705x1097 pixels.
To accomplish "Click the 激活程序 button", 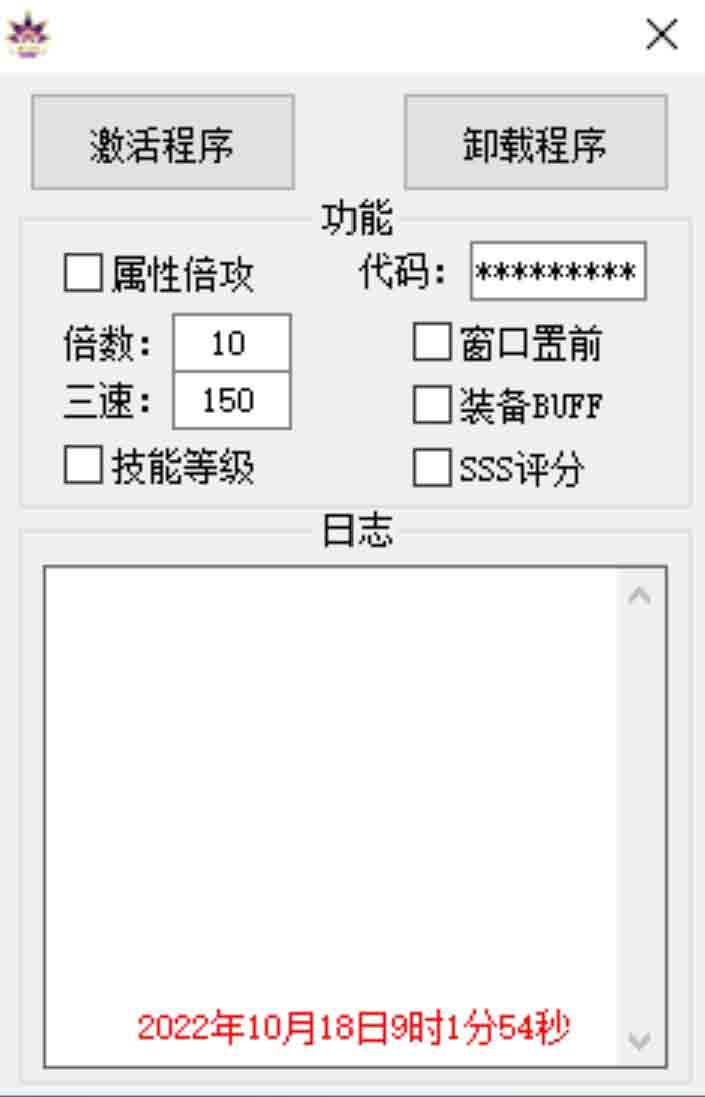I will pyautogui.click(x=162, y=143).
